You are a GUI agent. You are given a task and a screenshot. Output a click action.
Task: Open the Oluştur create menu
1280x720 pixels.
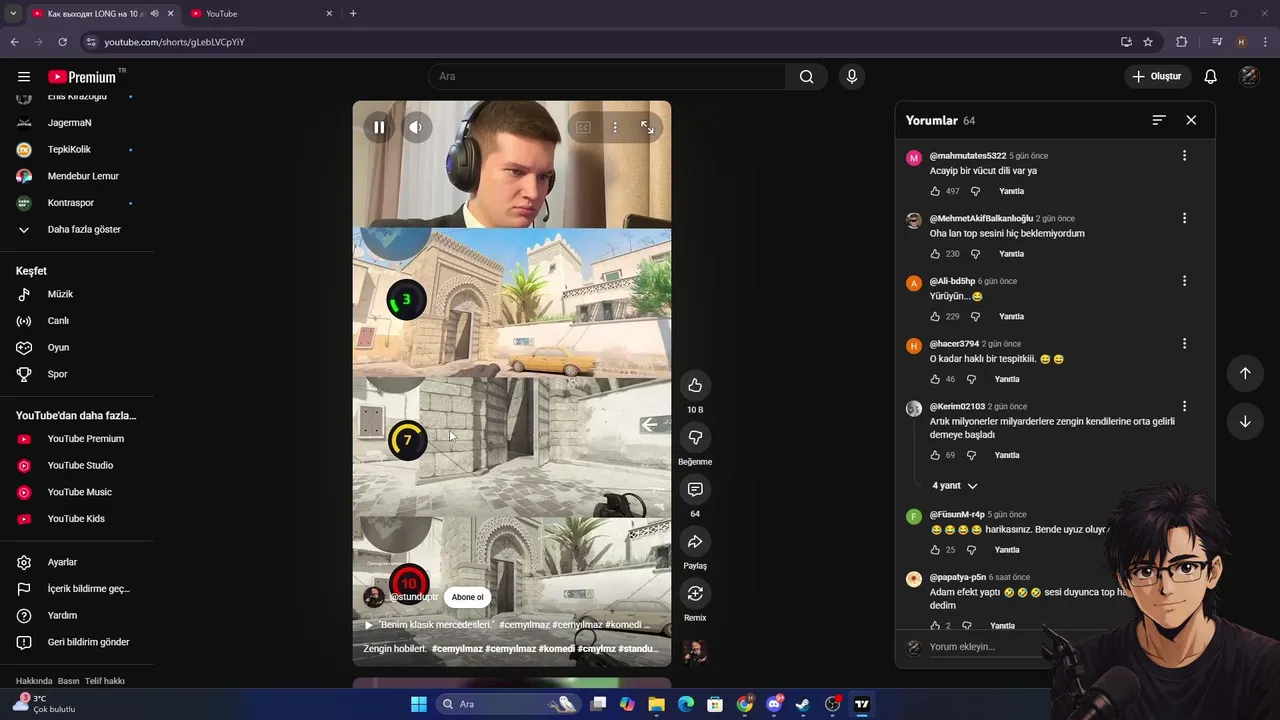point(1157,77)
